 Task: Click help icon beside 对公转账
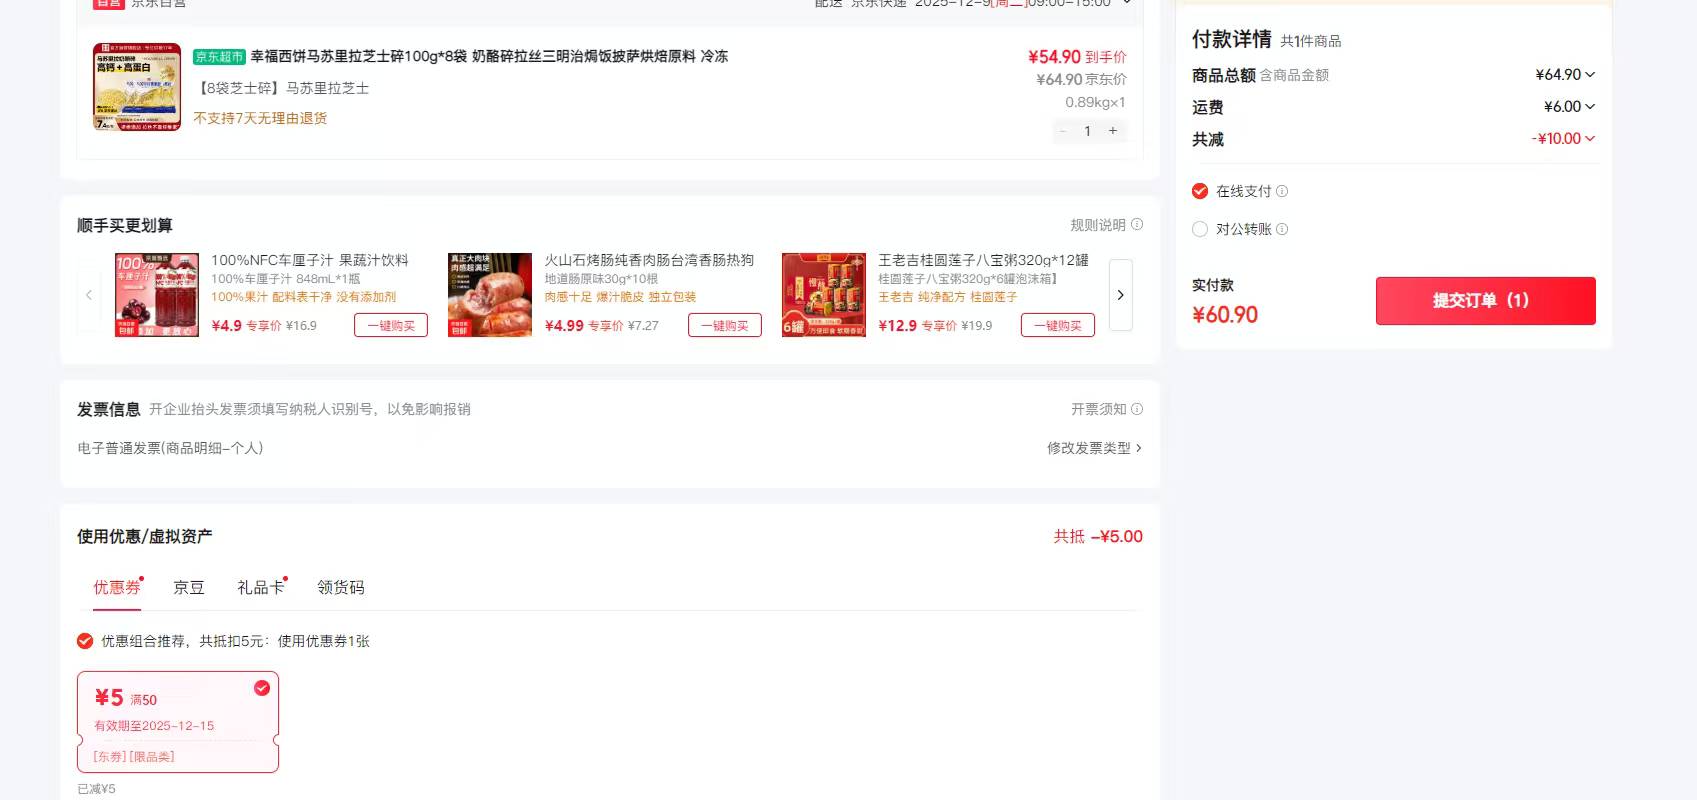1282,229
